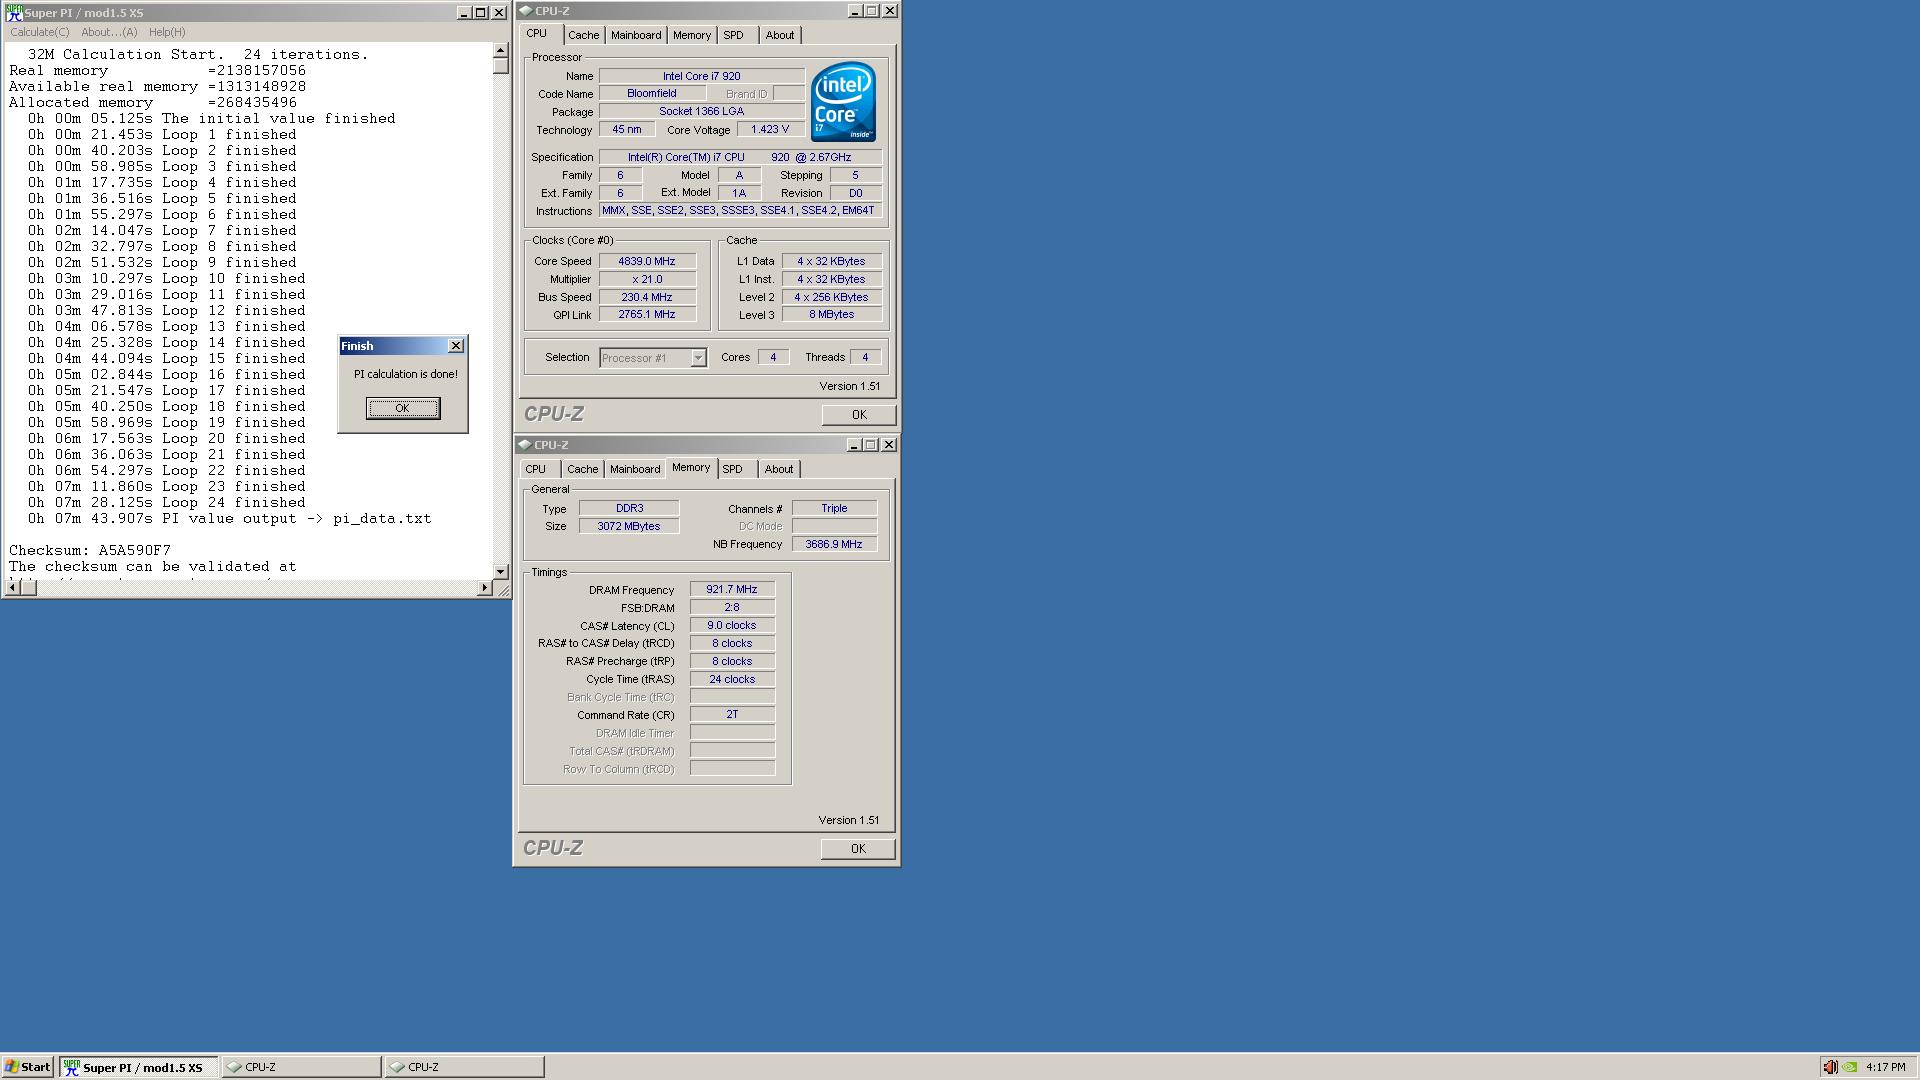This screenshot has width=1920, height=1080.
Task: Open the Help menu in Super PI
Action: pyautogui.click(x=167, y=32)
